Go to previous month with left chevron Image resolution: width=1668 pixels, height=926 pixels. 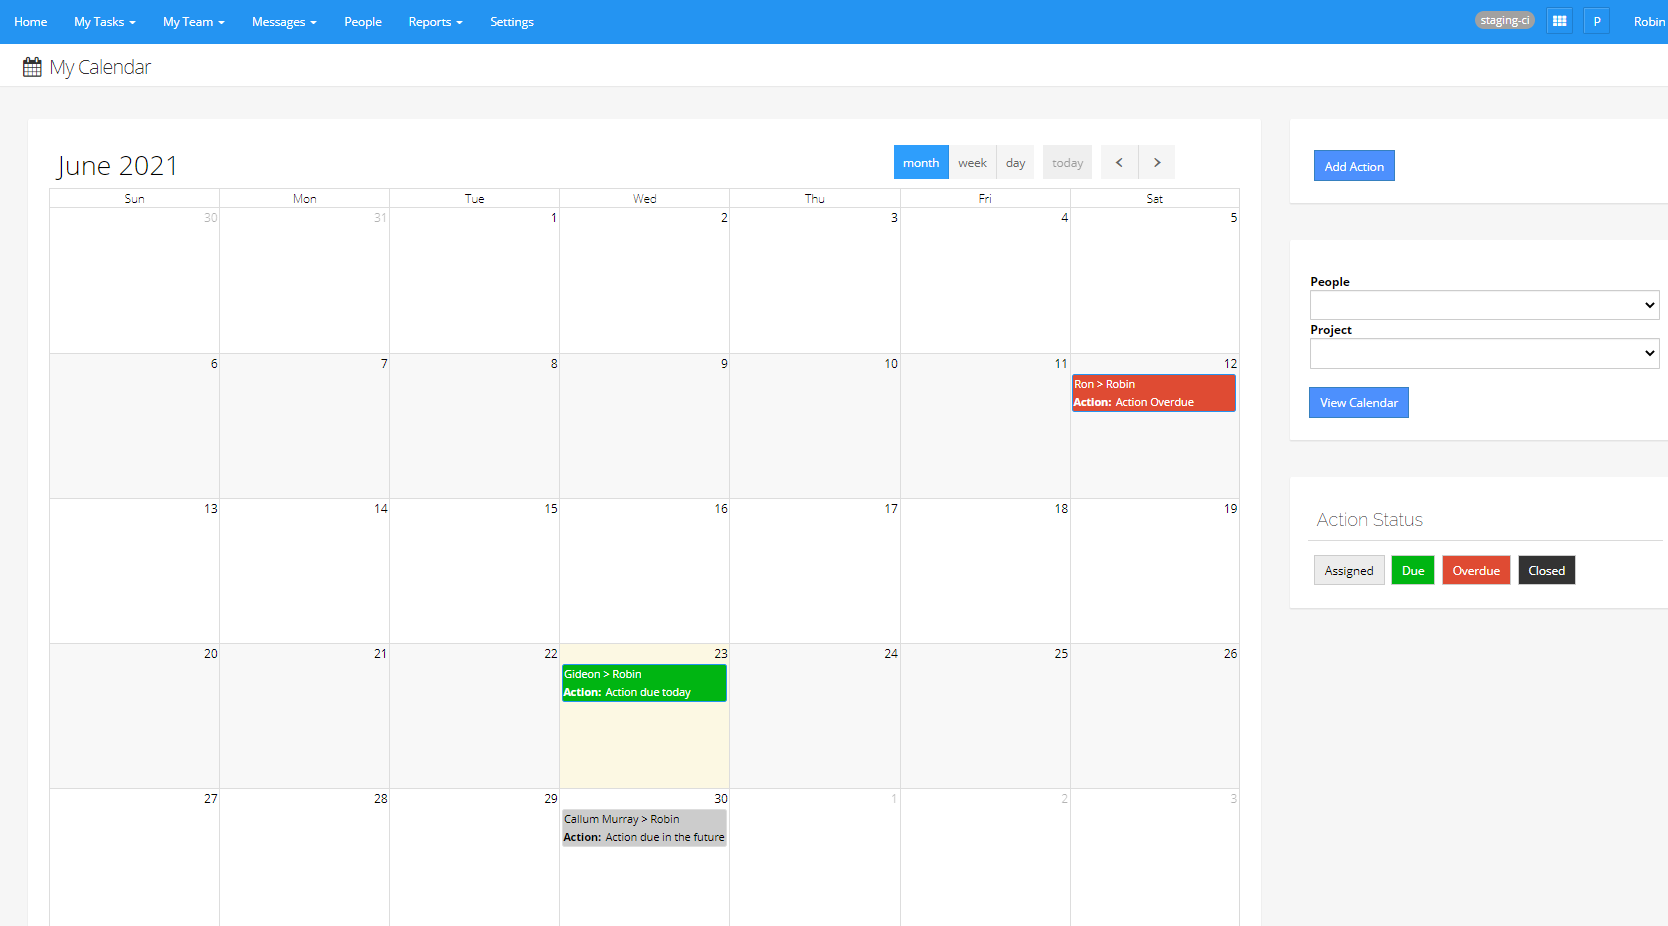[1118, 161]
